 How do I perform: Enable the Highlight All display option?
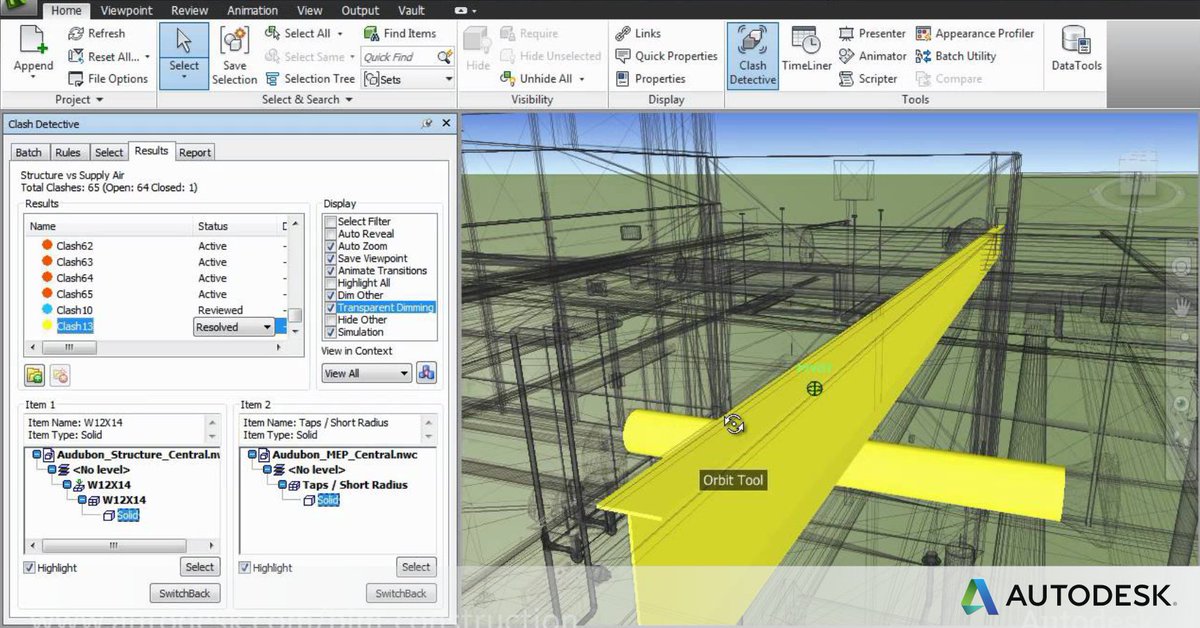[x=331, y=283]
